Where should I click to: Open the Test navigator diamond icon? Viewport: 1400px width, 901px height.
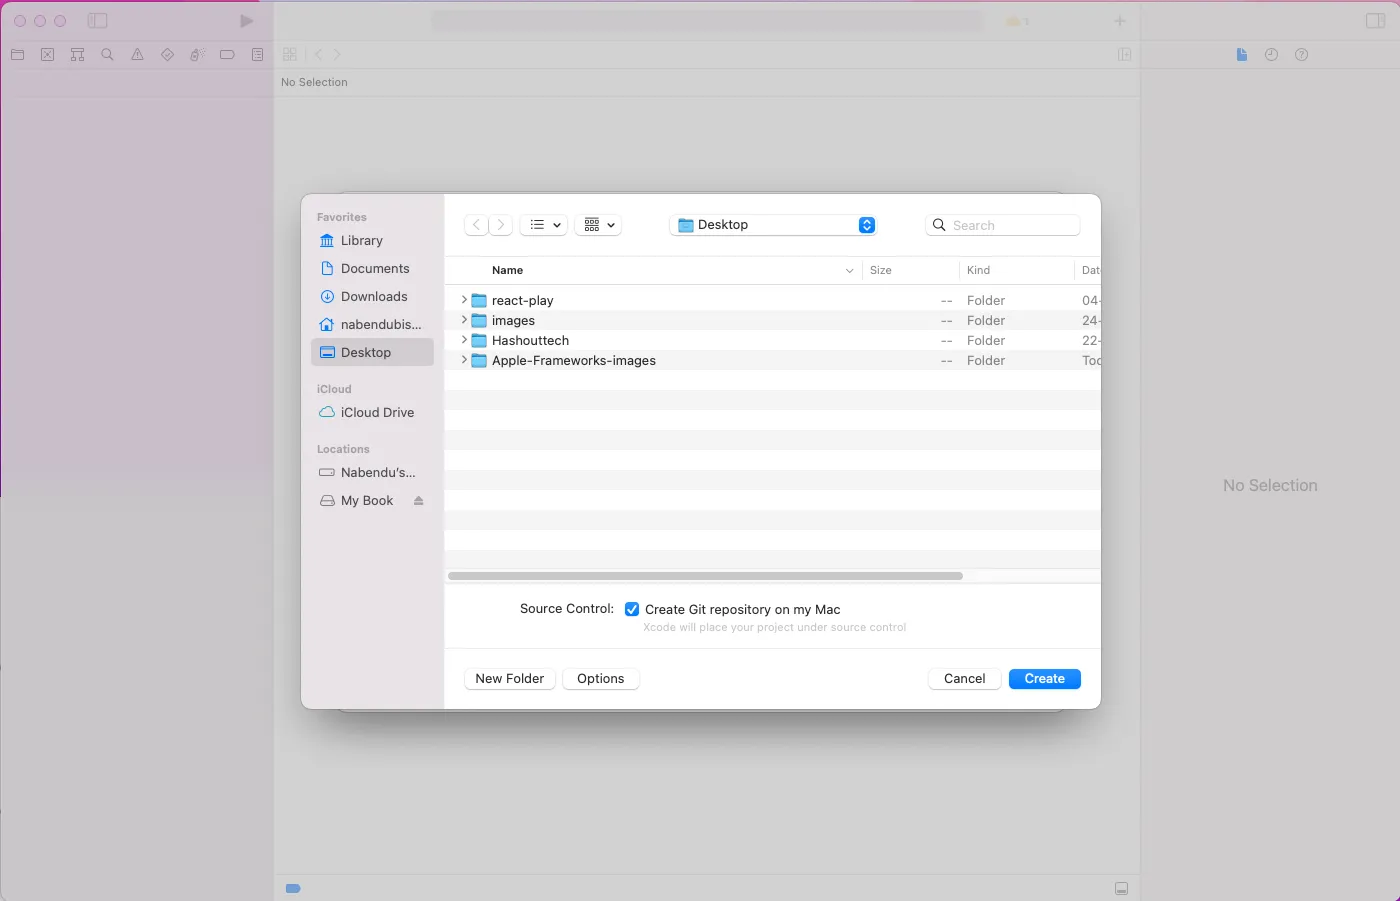[167, 55]
